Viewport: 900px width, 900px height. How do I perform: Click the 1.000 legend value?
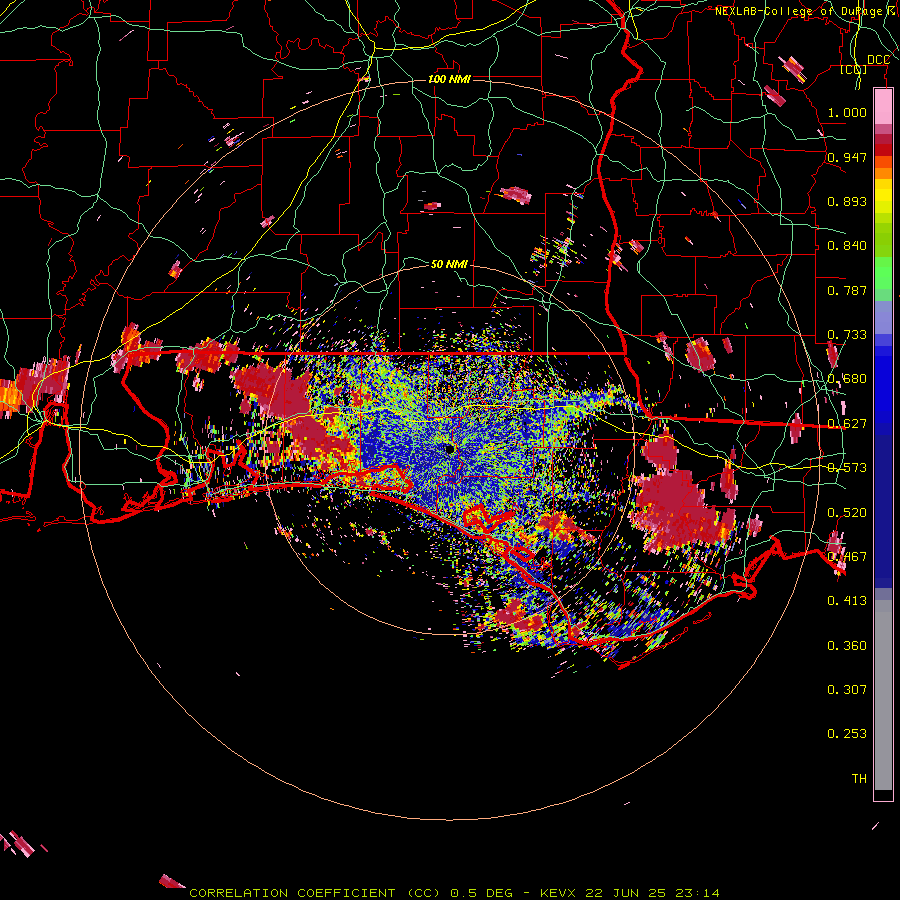[x=847, y=112]
